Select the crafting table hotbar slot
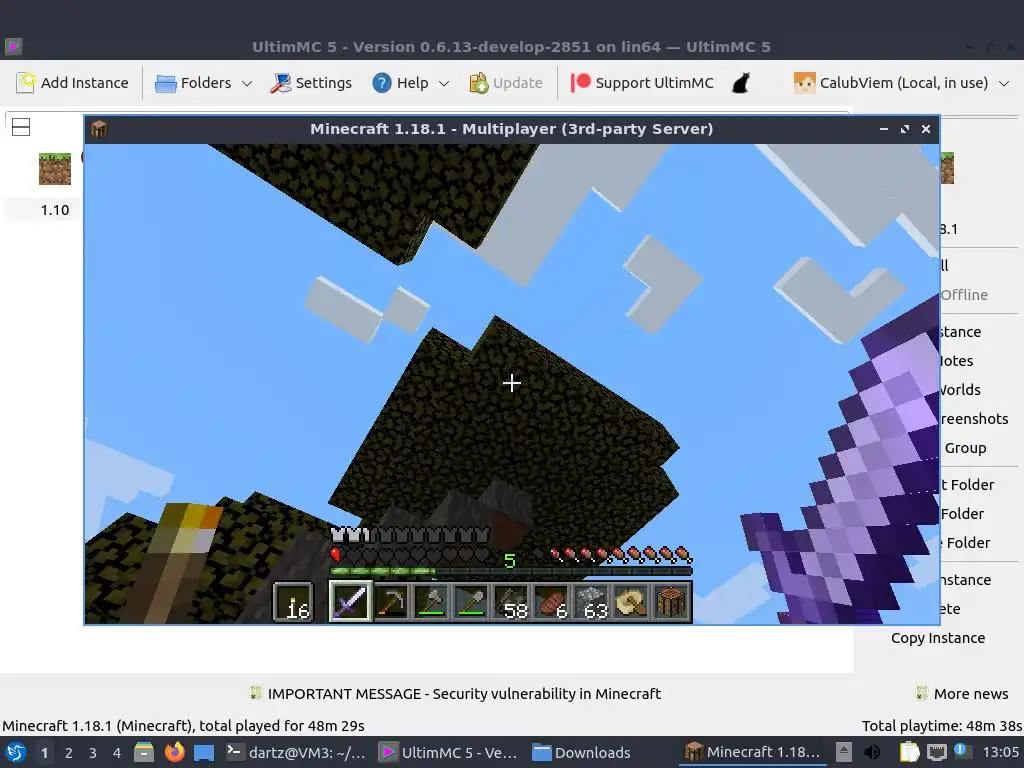Screen dimensions: 1024x768 click(671, 601)
